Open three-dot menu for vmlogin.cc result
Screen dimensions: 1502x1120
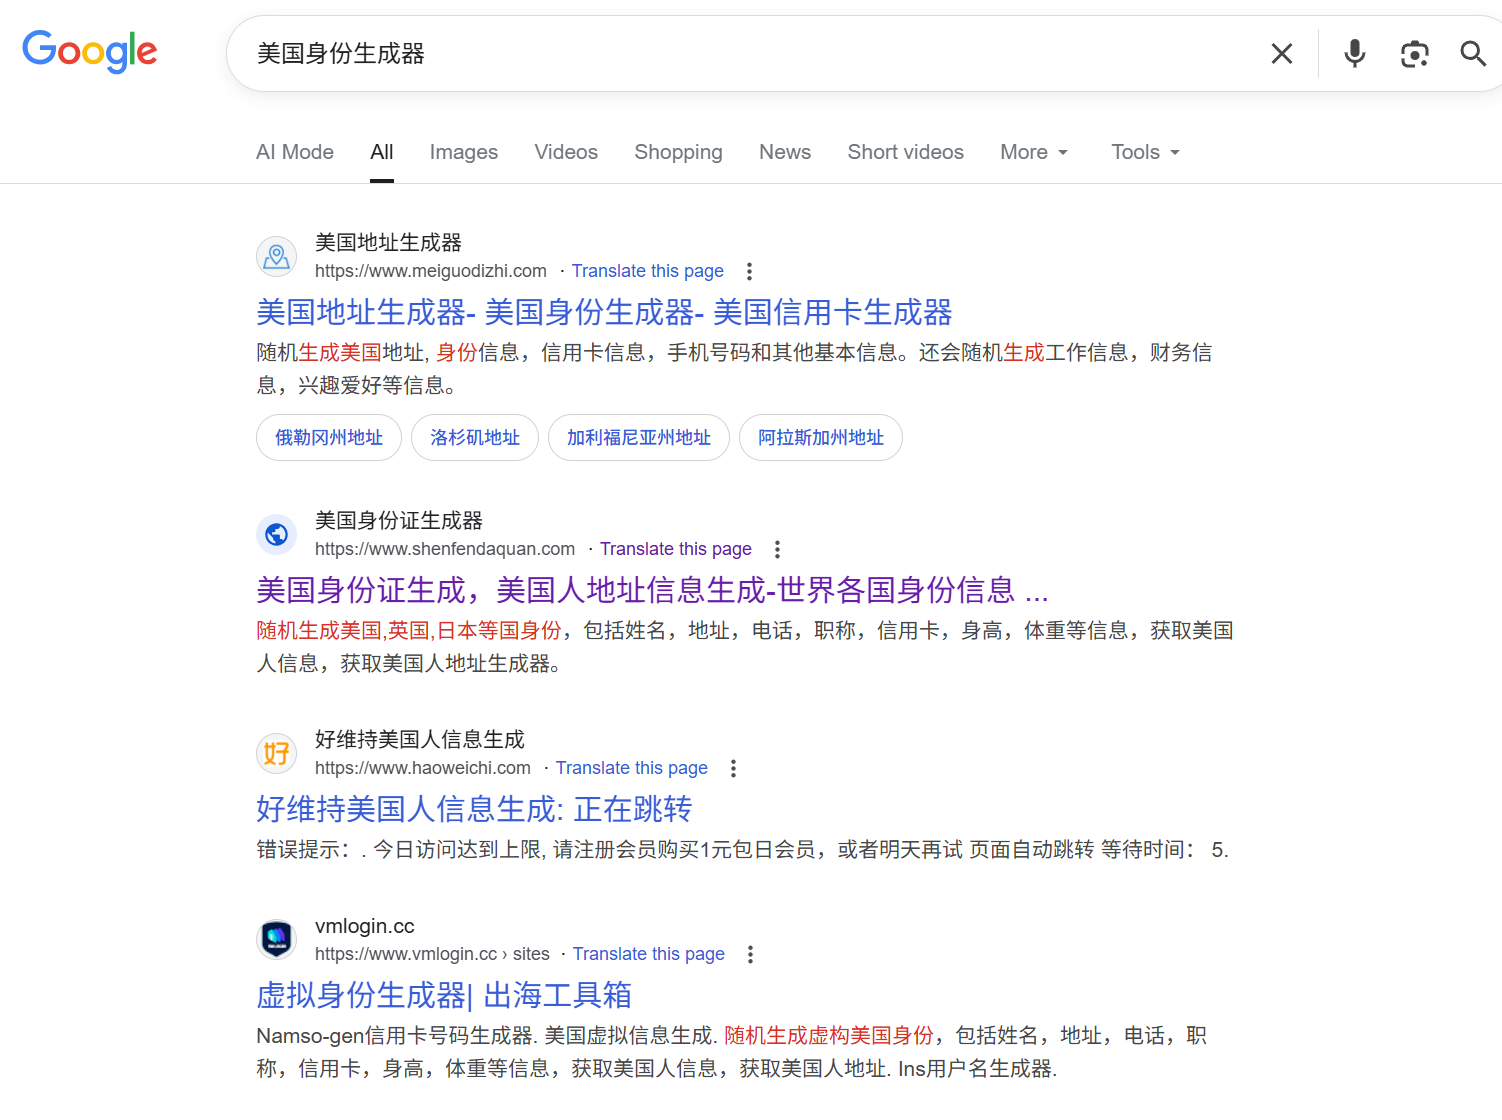750,954
